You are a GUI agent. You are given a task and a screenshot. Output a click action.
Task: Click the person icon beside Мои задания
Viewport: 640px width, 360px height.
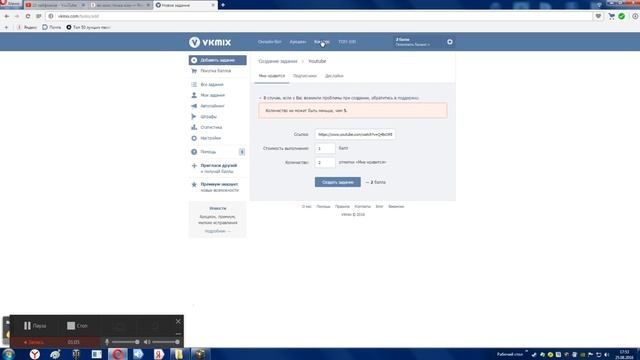(194, 95)
